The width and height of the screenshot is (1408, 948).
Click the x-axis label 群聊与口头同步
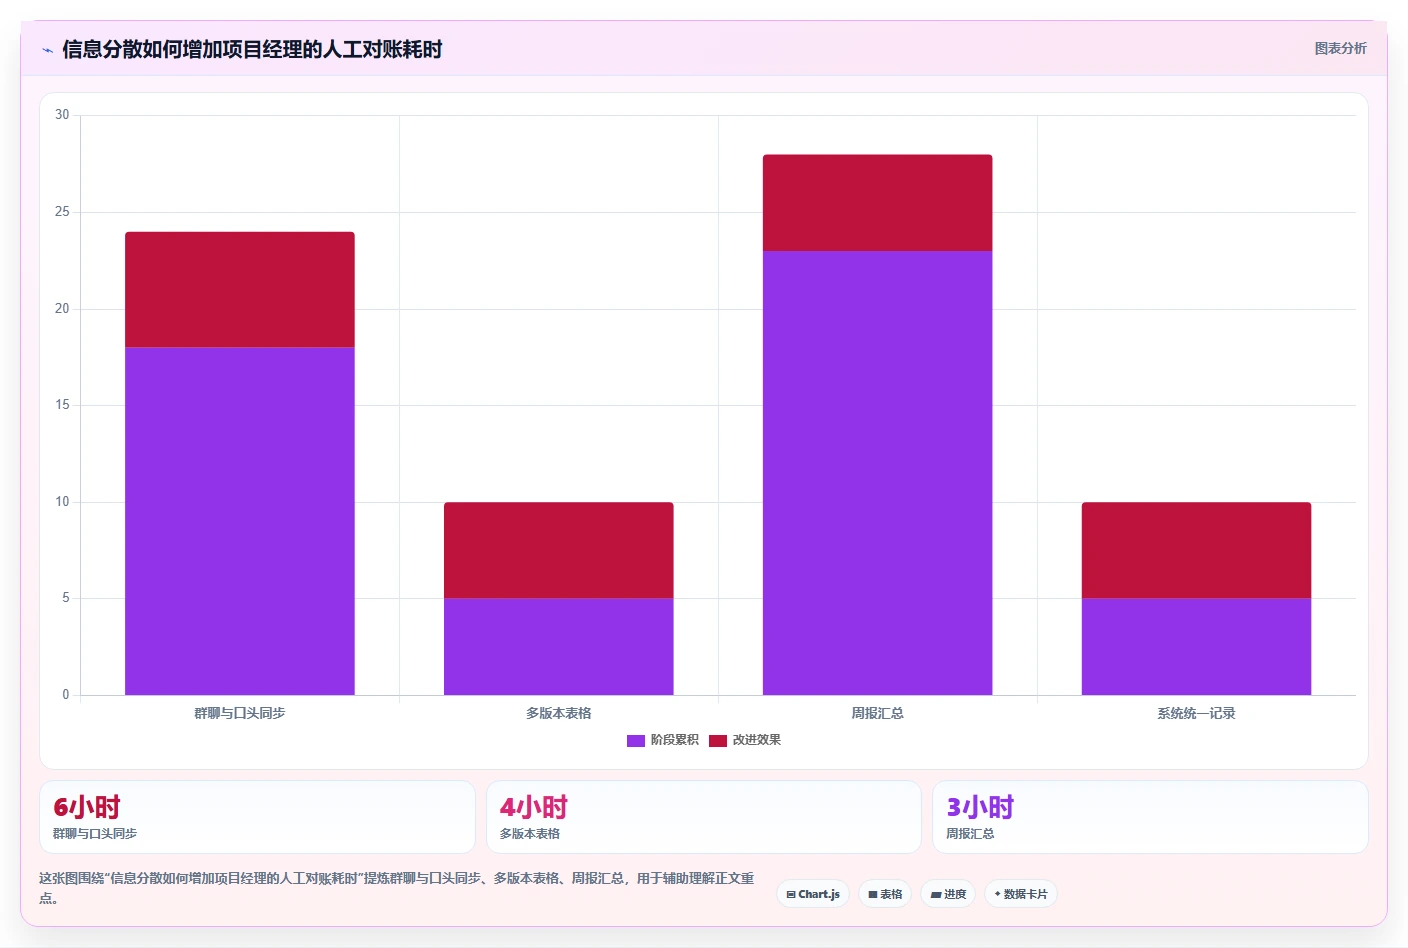coord(240,713)
